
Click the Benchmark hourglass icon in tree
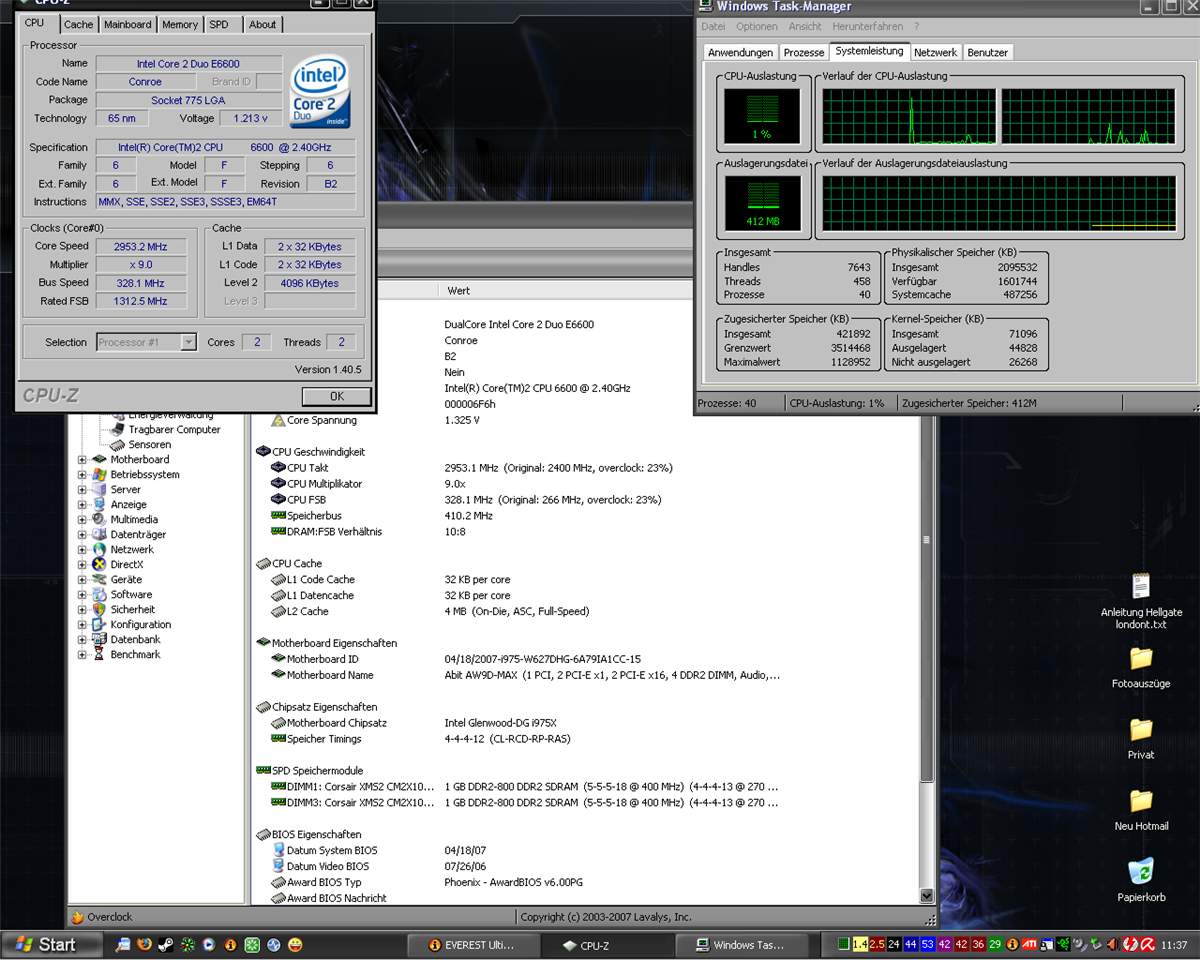tap(99, 655)
